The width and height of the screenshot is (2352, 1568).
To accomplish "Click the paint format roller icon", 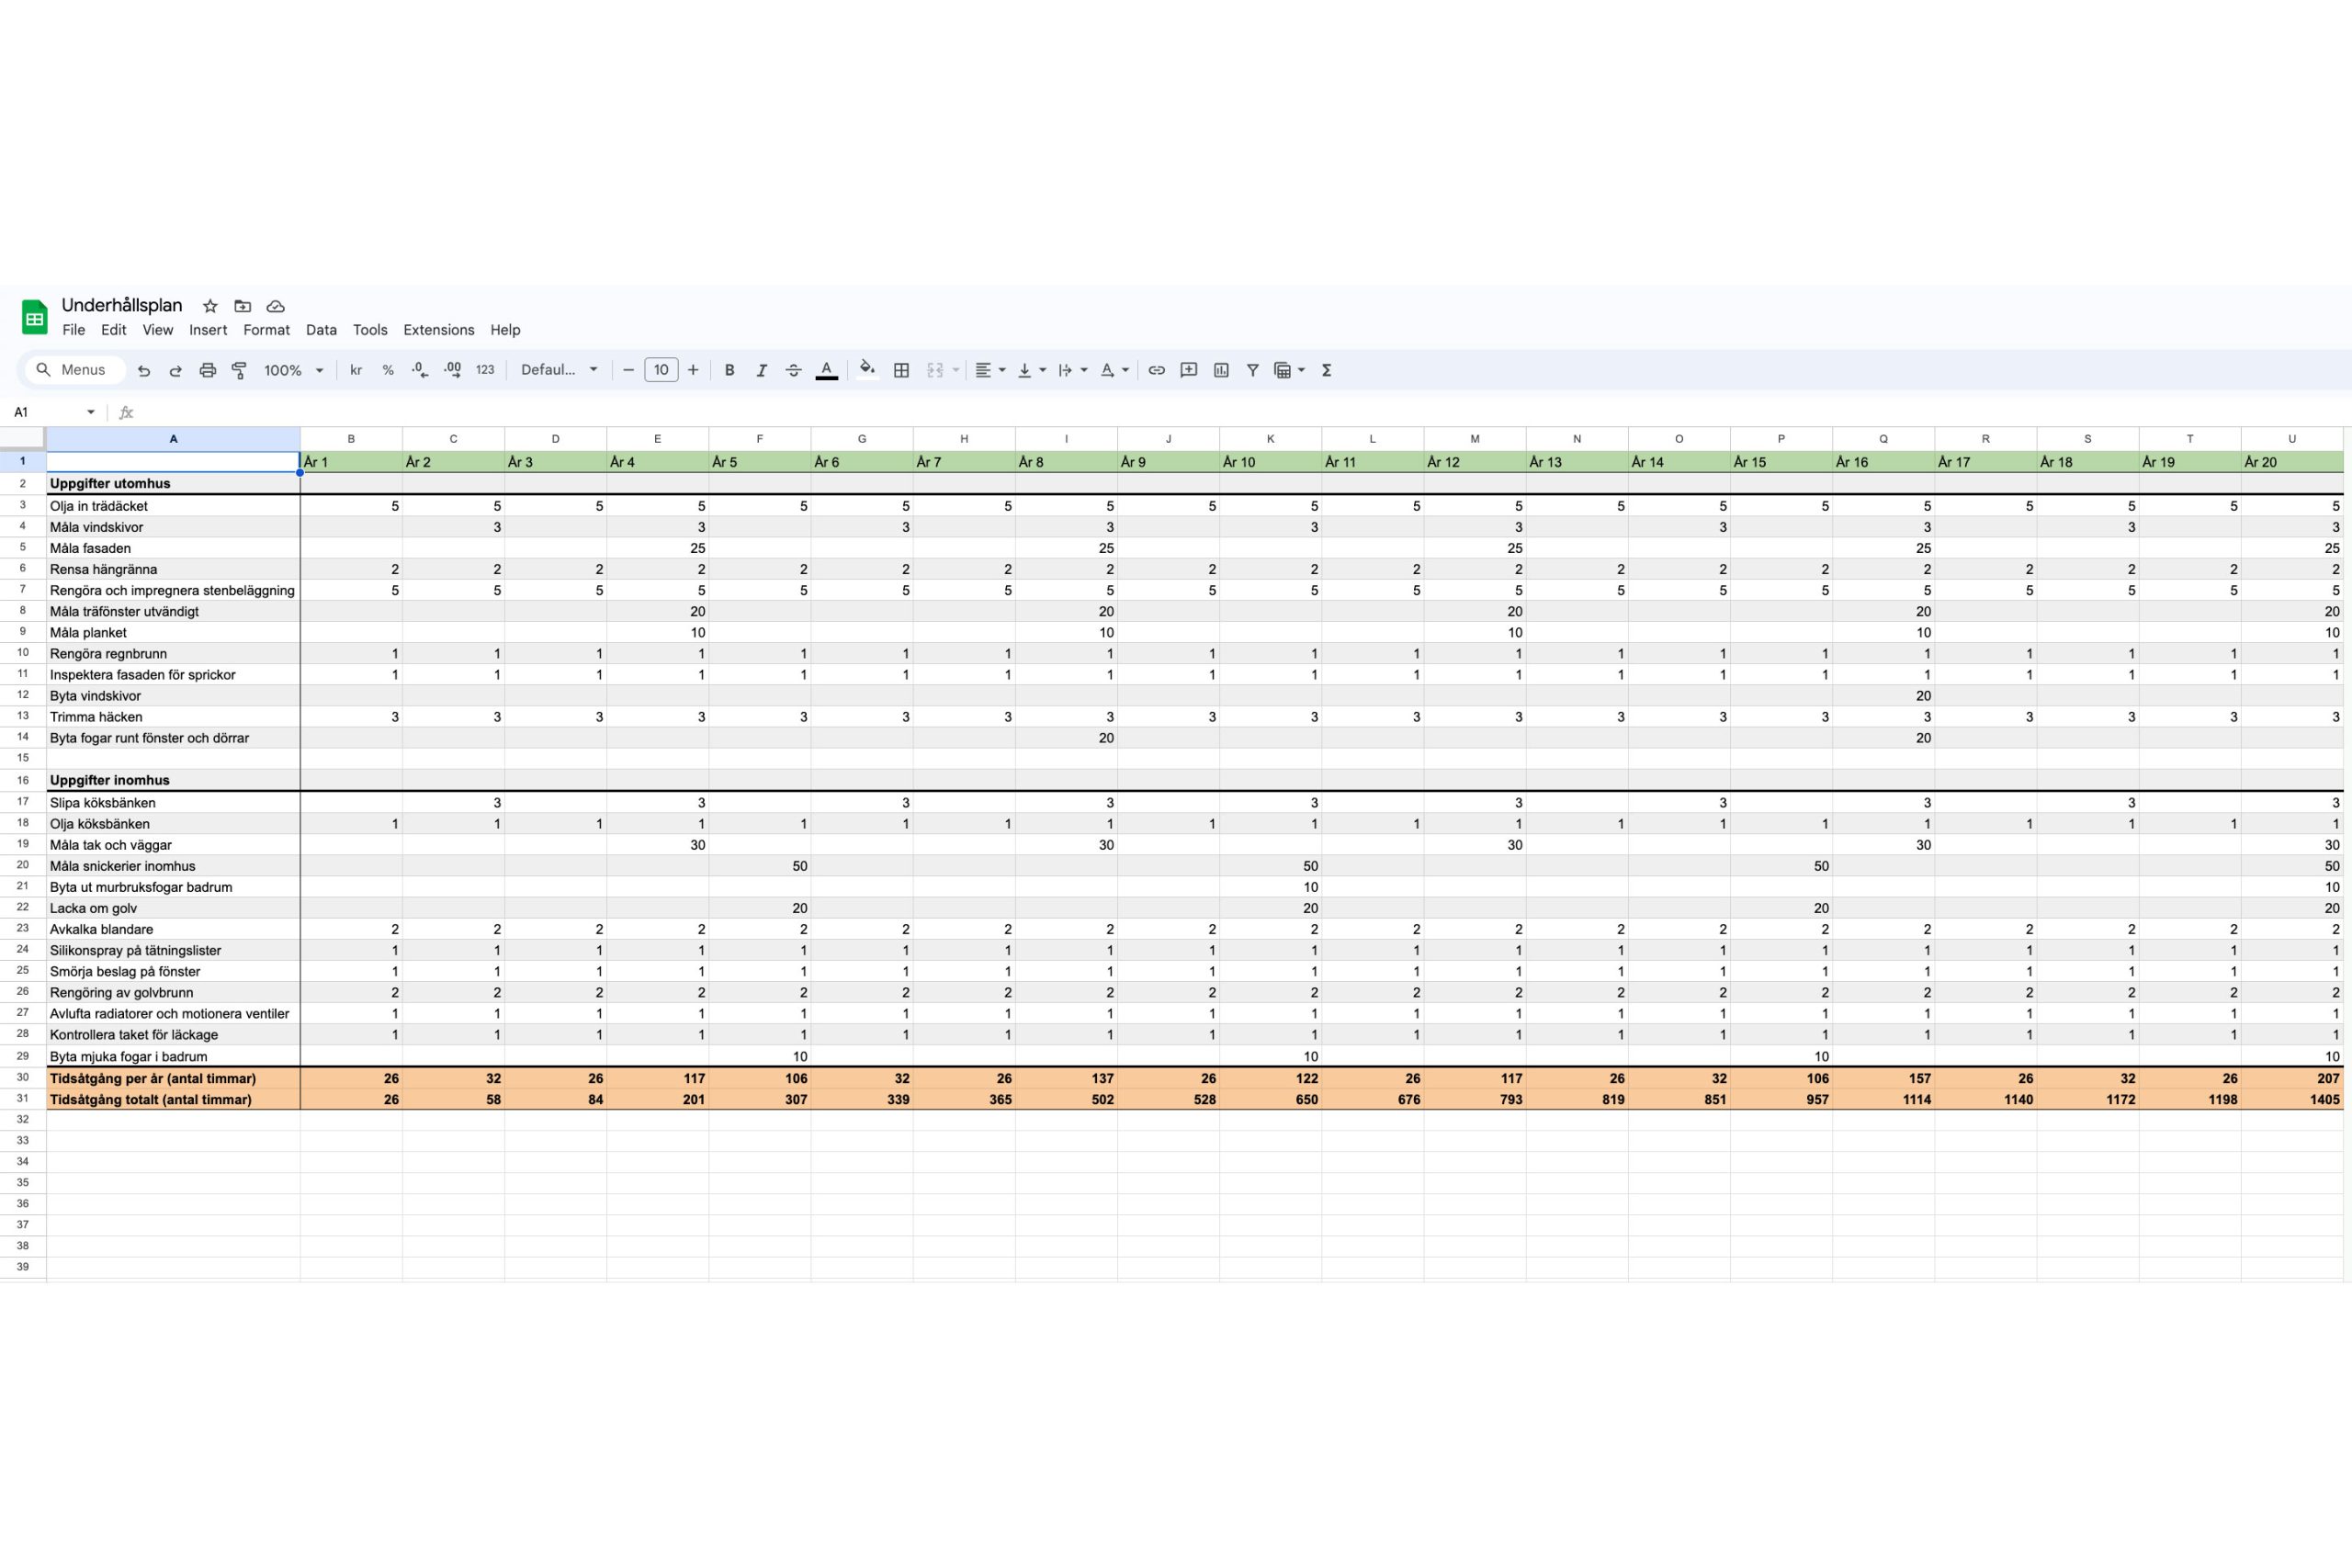I will coord(239,370).
